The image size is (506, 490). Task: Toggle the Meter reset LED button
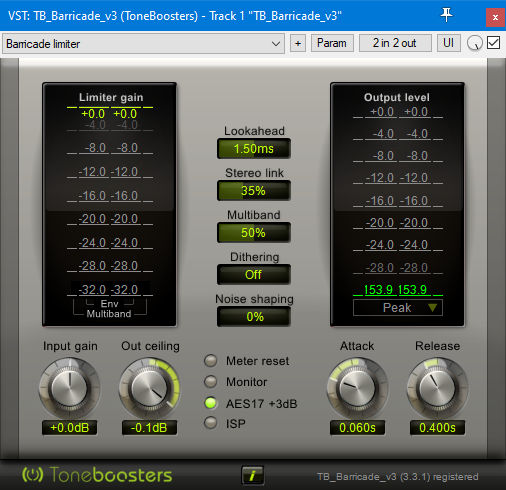pos(211,361)
